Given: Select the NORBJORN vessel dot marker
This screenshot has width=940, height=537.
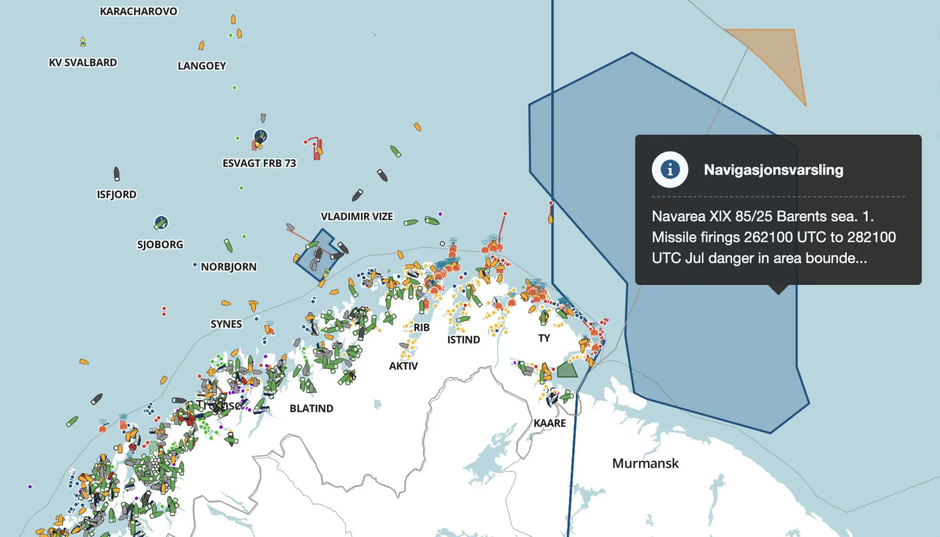Looking at the screenshot, I should pos(195,266).
